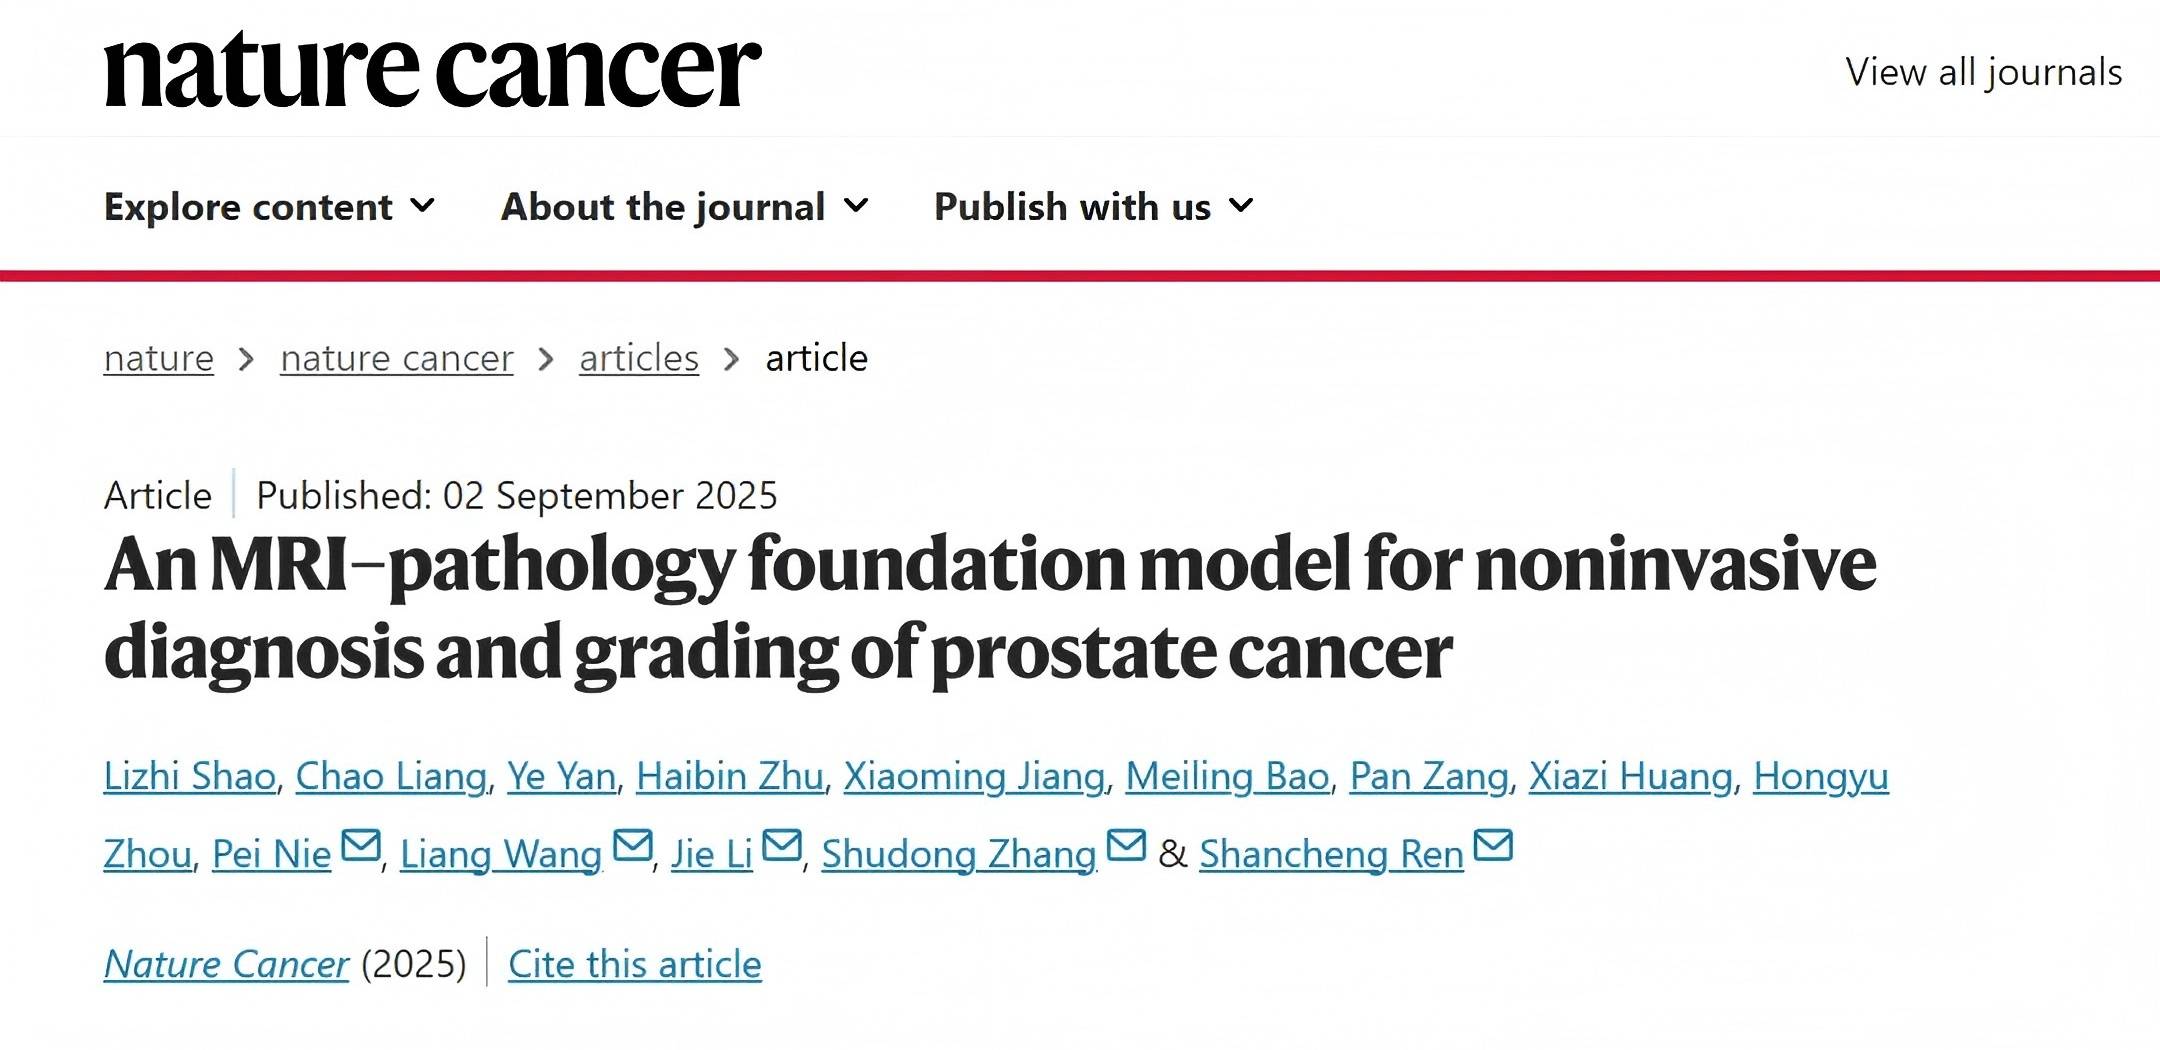The image size is (2160, 1050).
Task: Open author Lizhi Shao's profile
Action: coord(190,776)
